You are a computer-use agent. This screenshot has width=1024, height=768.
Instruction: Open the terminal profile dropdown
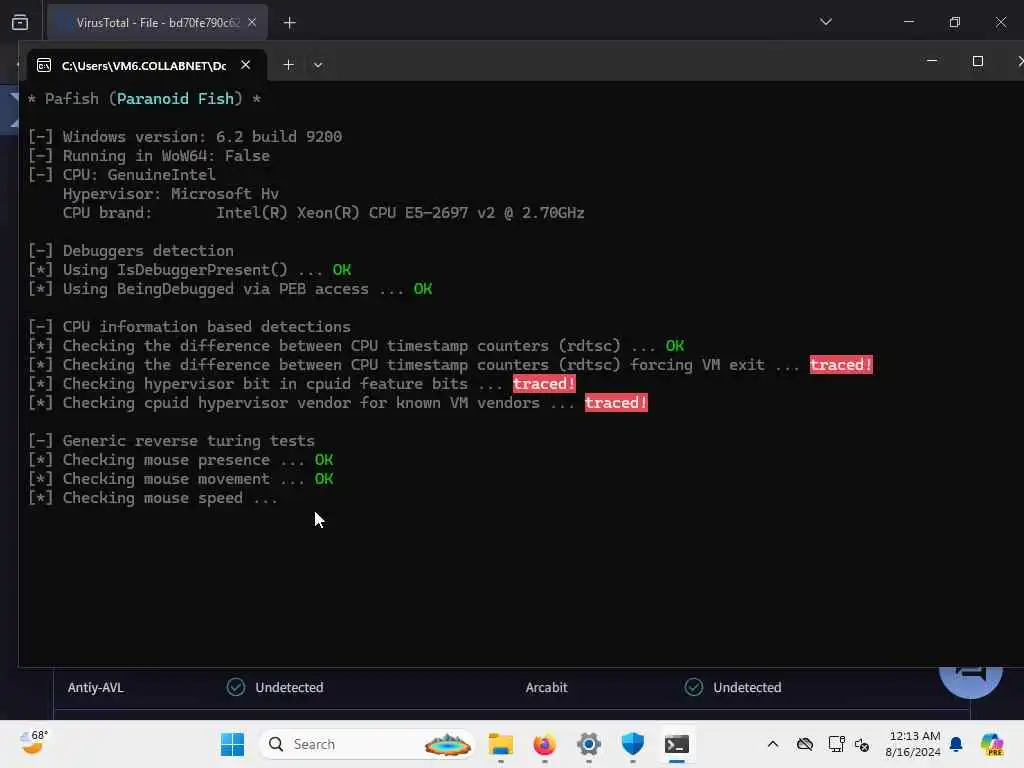(317, 65)
